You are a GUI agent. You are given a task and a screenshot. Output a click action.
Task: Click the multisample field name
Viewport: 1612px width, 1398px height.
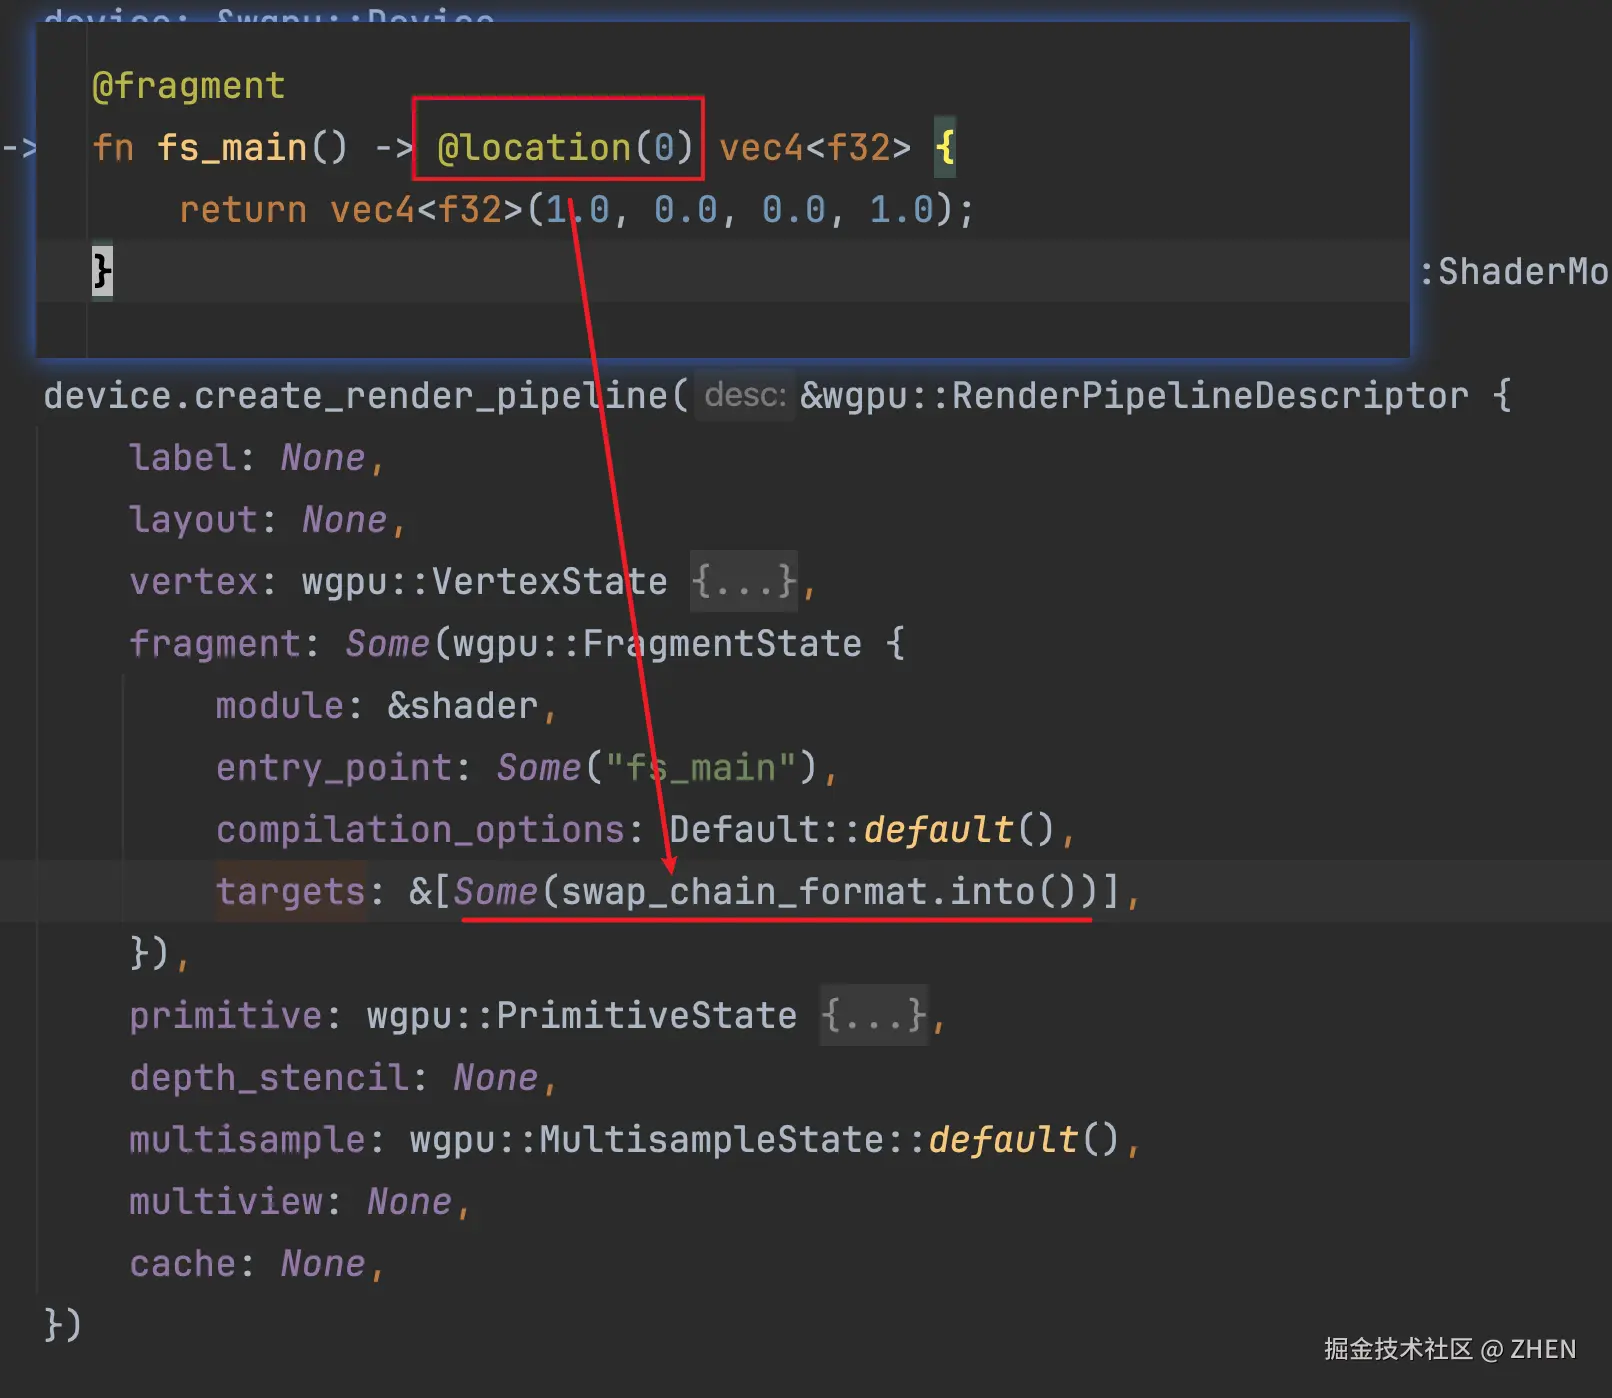coord(247,1140)
